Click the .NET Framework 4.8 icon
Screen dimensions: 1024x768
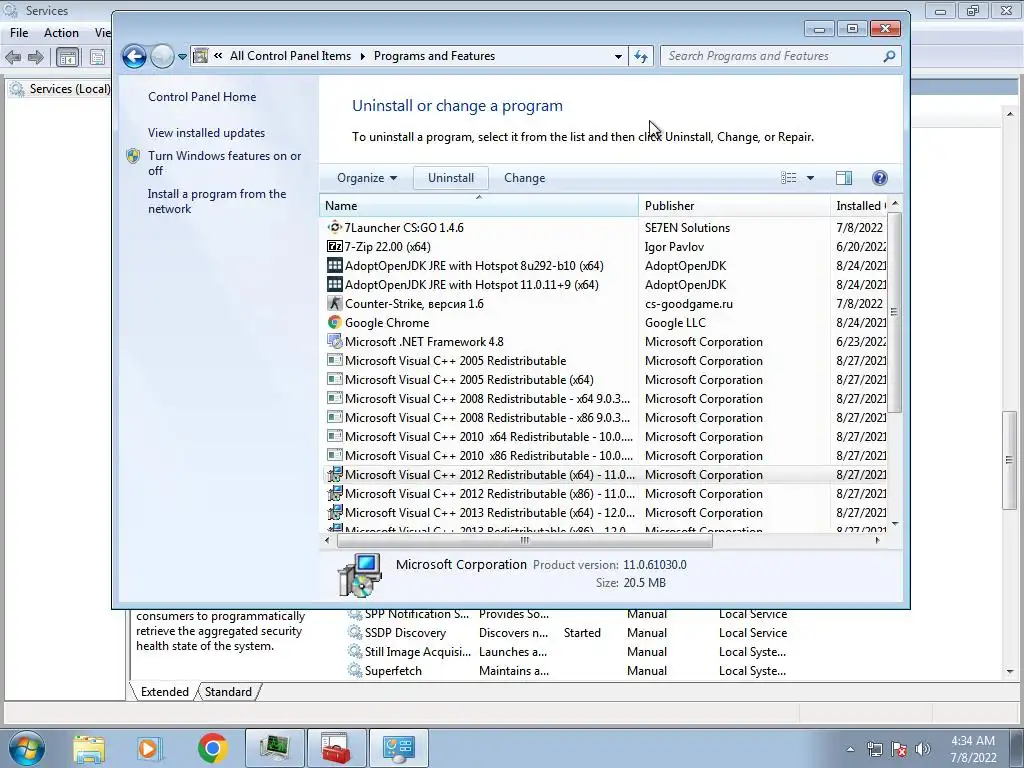(x=334, y=341)
